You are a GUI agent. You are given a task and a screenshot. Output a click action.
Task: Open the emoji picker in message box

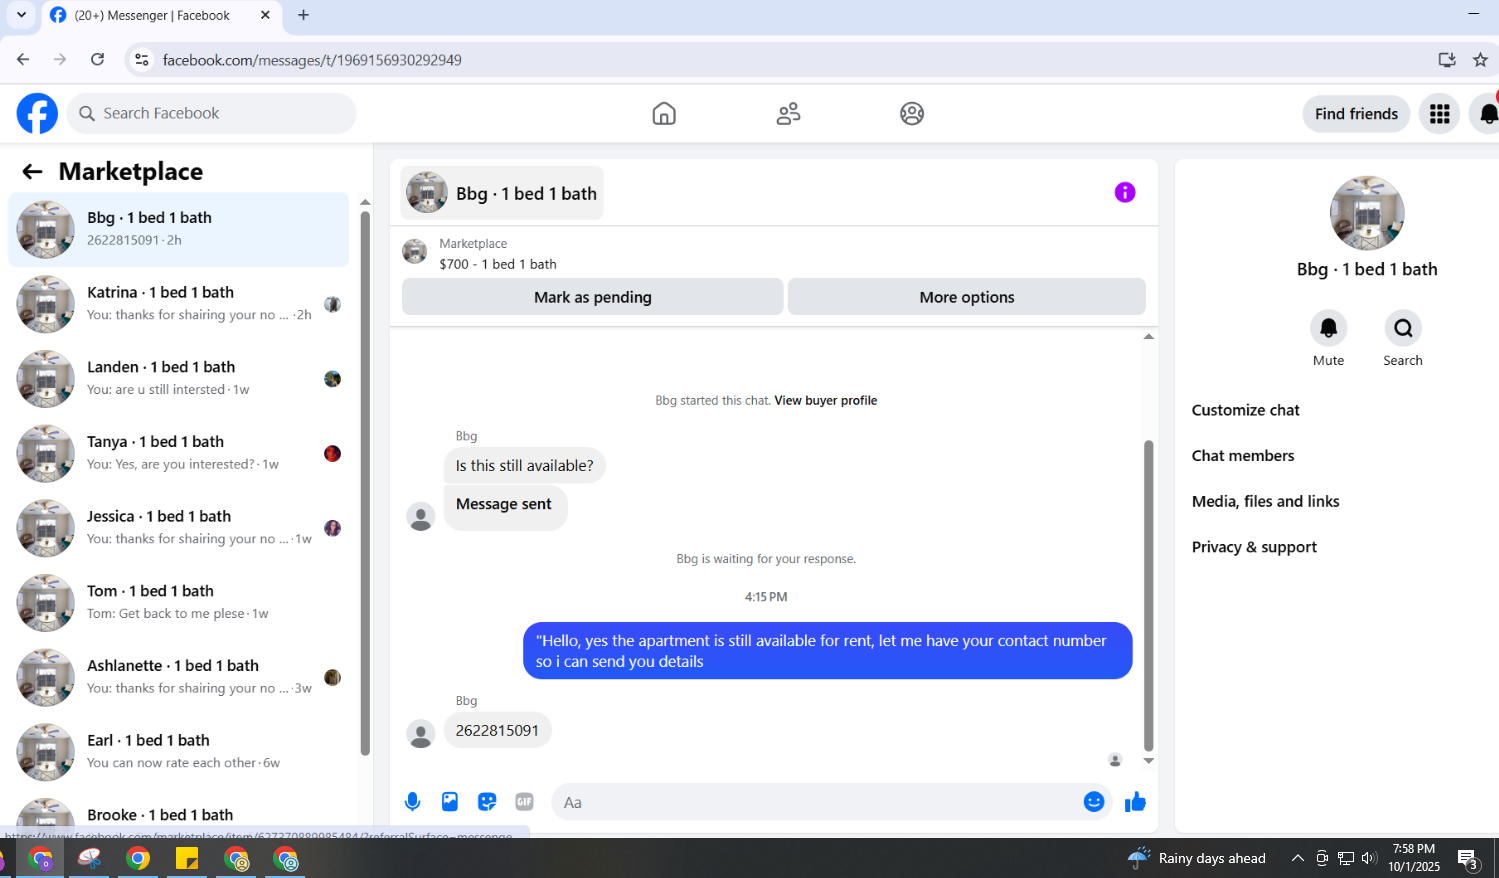1094,802
